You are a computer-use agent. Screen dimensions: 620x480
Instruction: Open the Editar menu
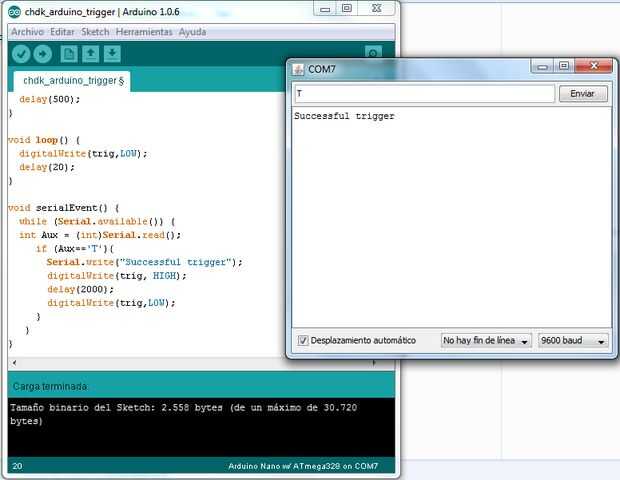point(62,32)
